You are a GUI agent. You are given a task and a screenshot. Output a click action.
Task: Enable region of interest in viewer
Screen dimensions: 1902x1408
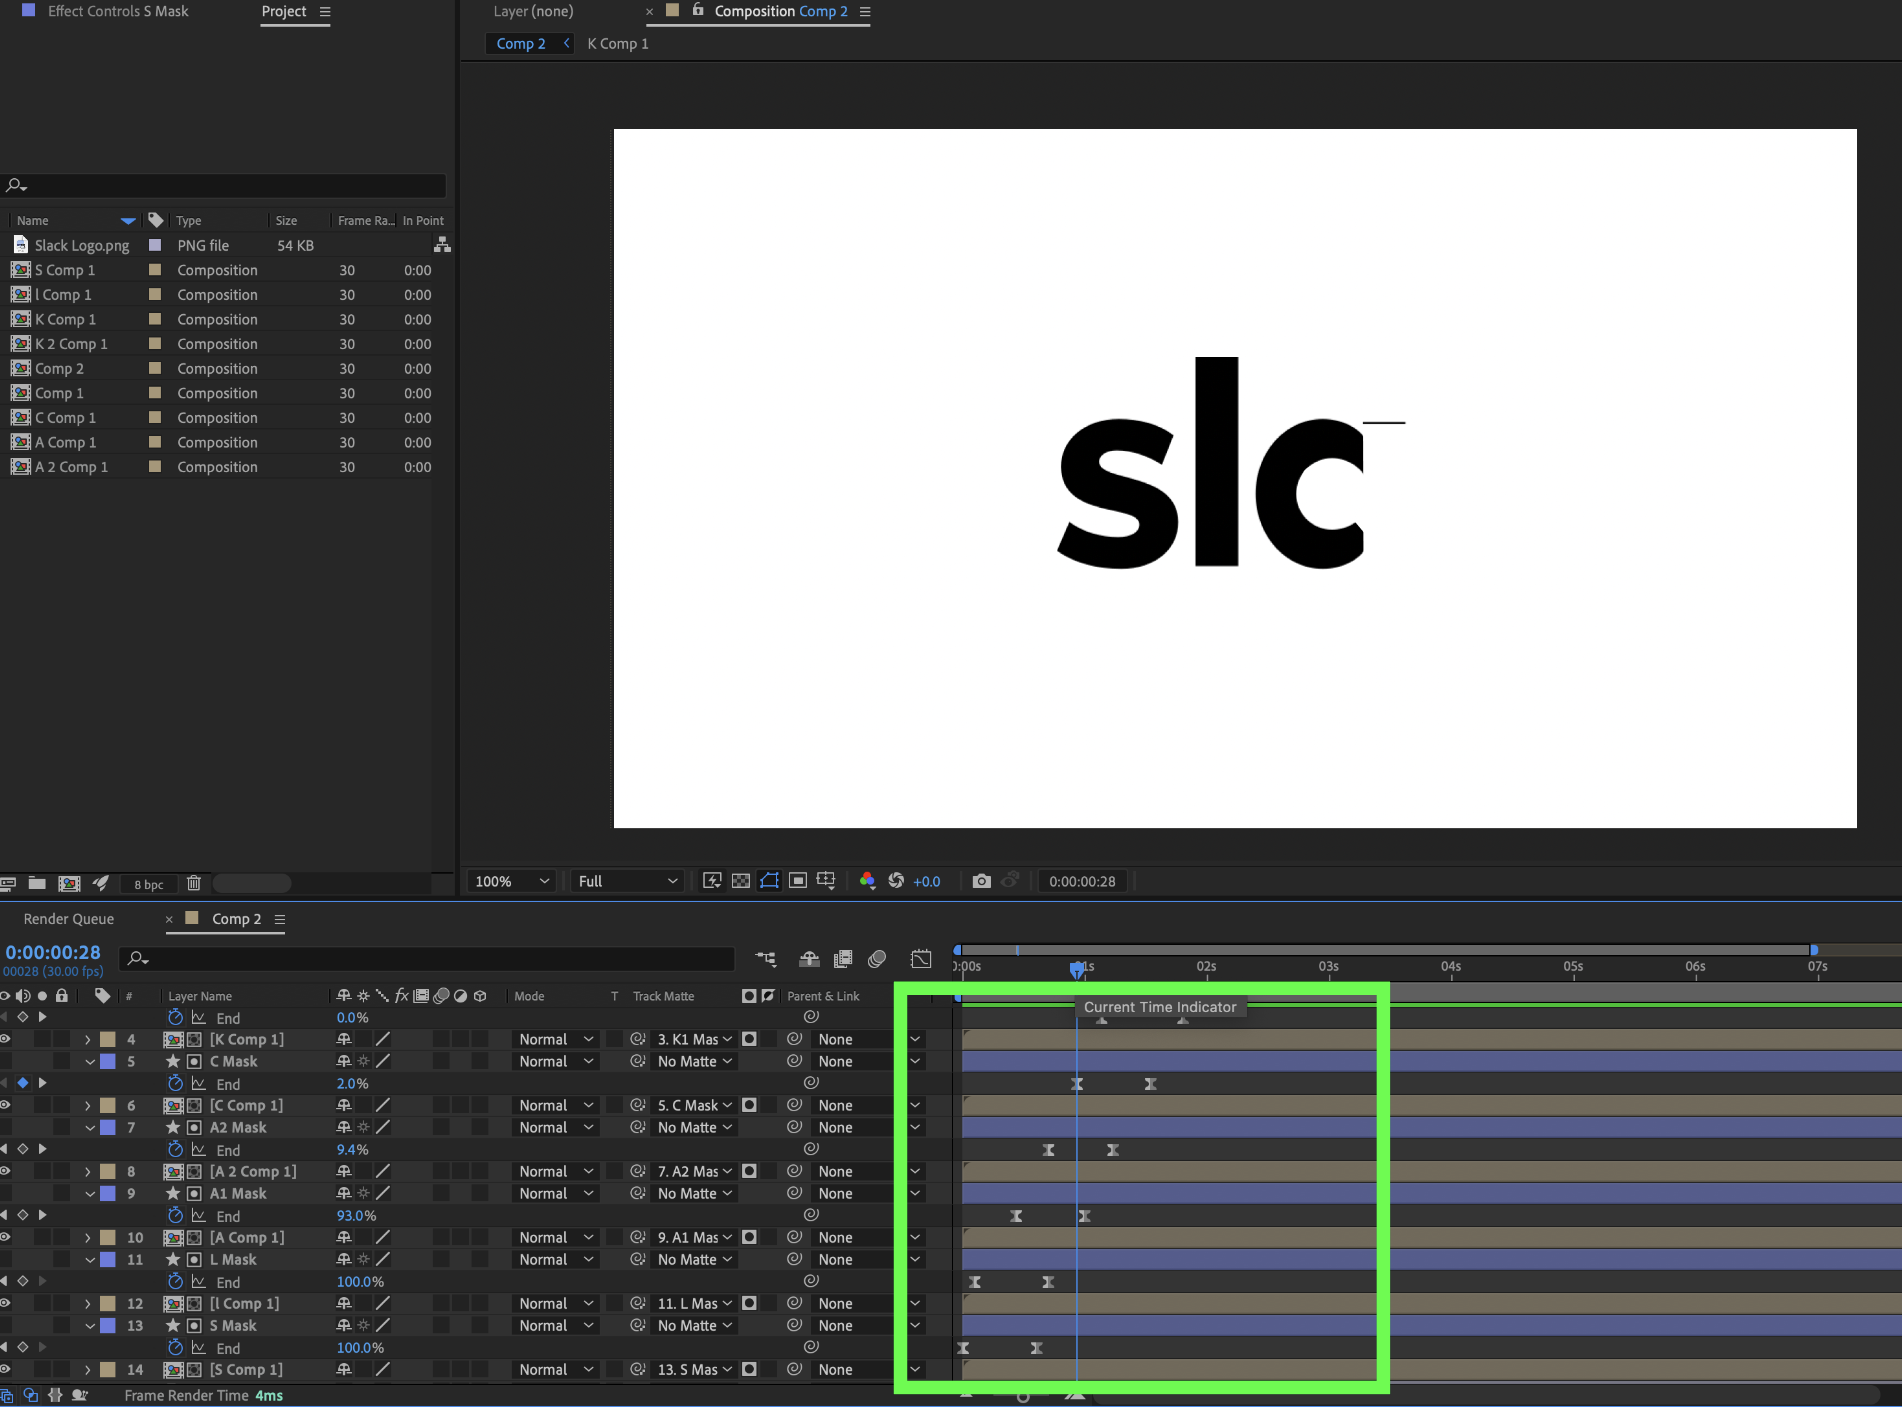(x=798, y=881)
